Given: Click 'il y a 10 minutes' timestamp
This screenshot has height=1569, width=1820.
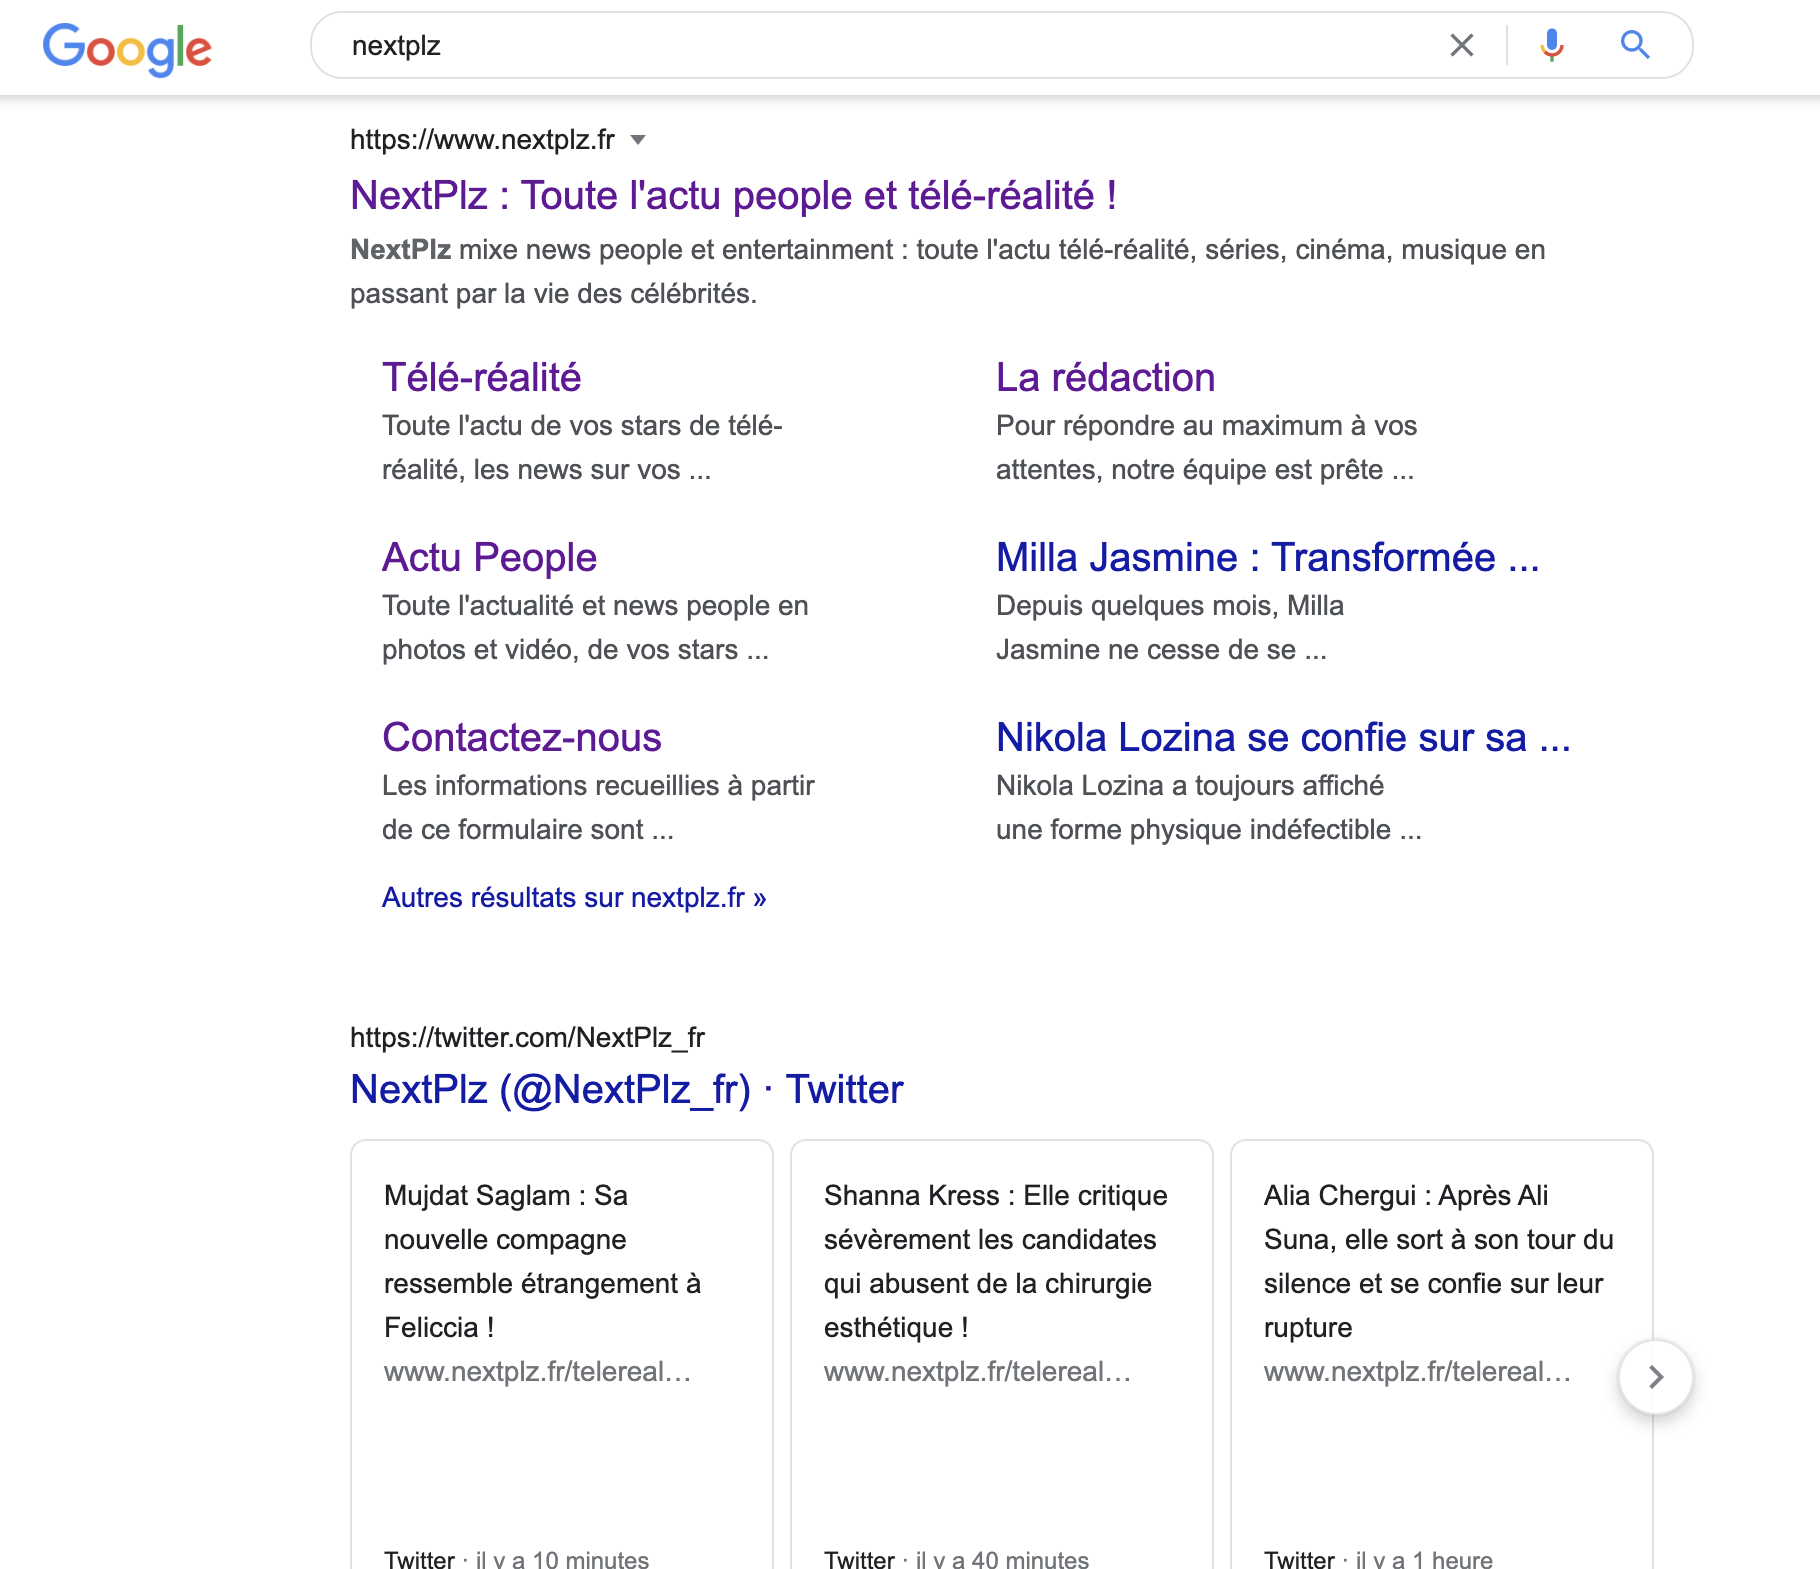Looking at the screenshot, I should click(562, 1559).
